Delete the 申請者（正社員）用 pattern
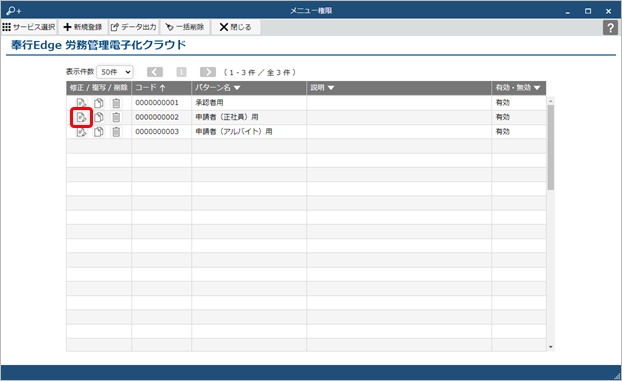 tap(116, 117)
